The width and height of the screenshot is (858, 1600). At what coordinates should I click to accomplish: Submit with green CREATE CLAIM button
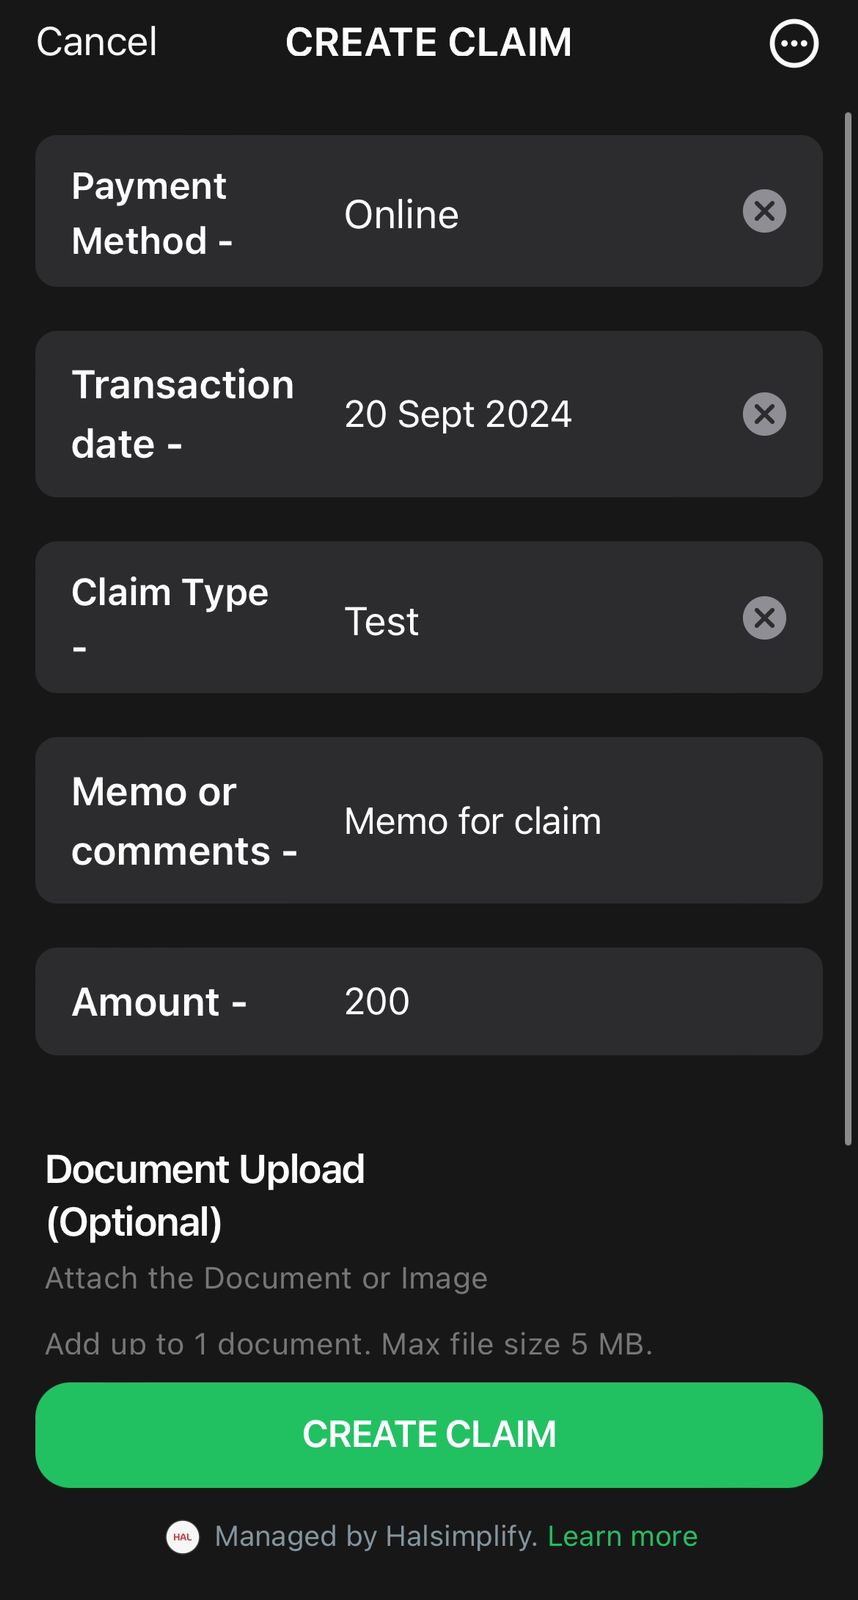click(429, 1435)
